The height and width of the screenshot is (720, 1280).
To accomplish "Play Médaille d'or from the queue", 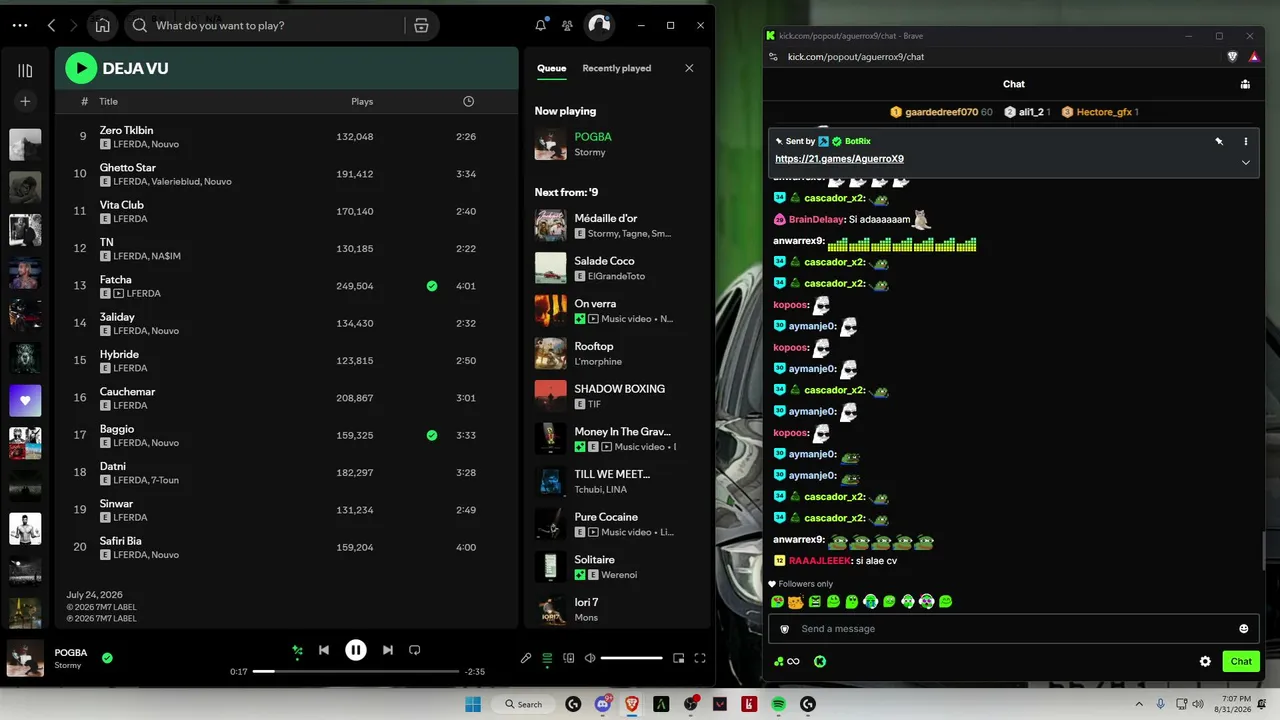I will (x=606, y=218).
